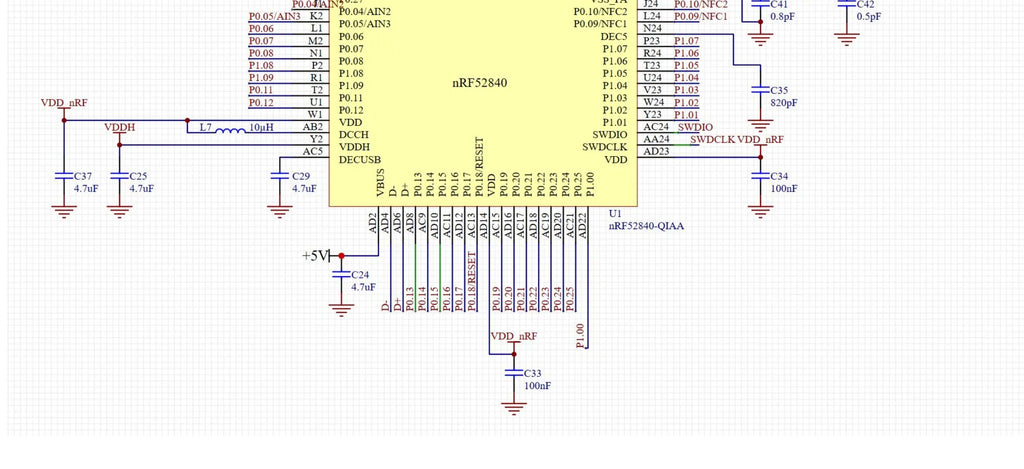Click pin designator AC5
Screen dimensions: 1024x469
tap(313, 152)
